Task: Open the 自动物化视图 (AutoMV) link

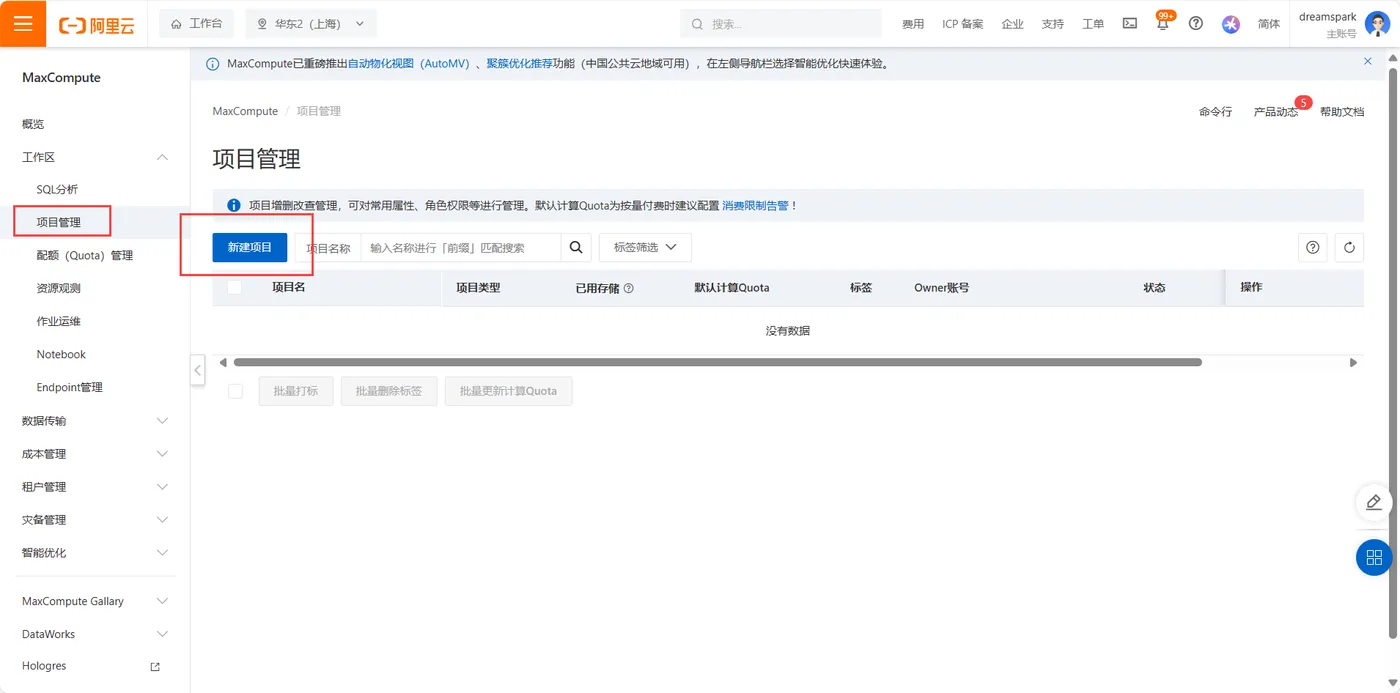Action: (x=408, y=63)
